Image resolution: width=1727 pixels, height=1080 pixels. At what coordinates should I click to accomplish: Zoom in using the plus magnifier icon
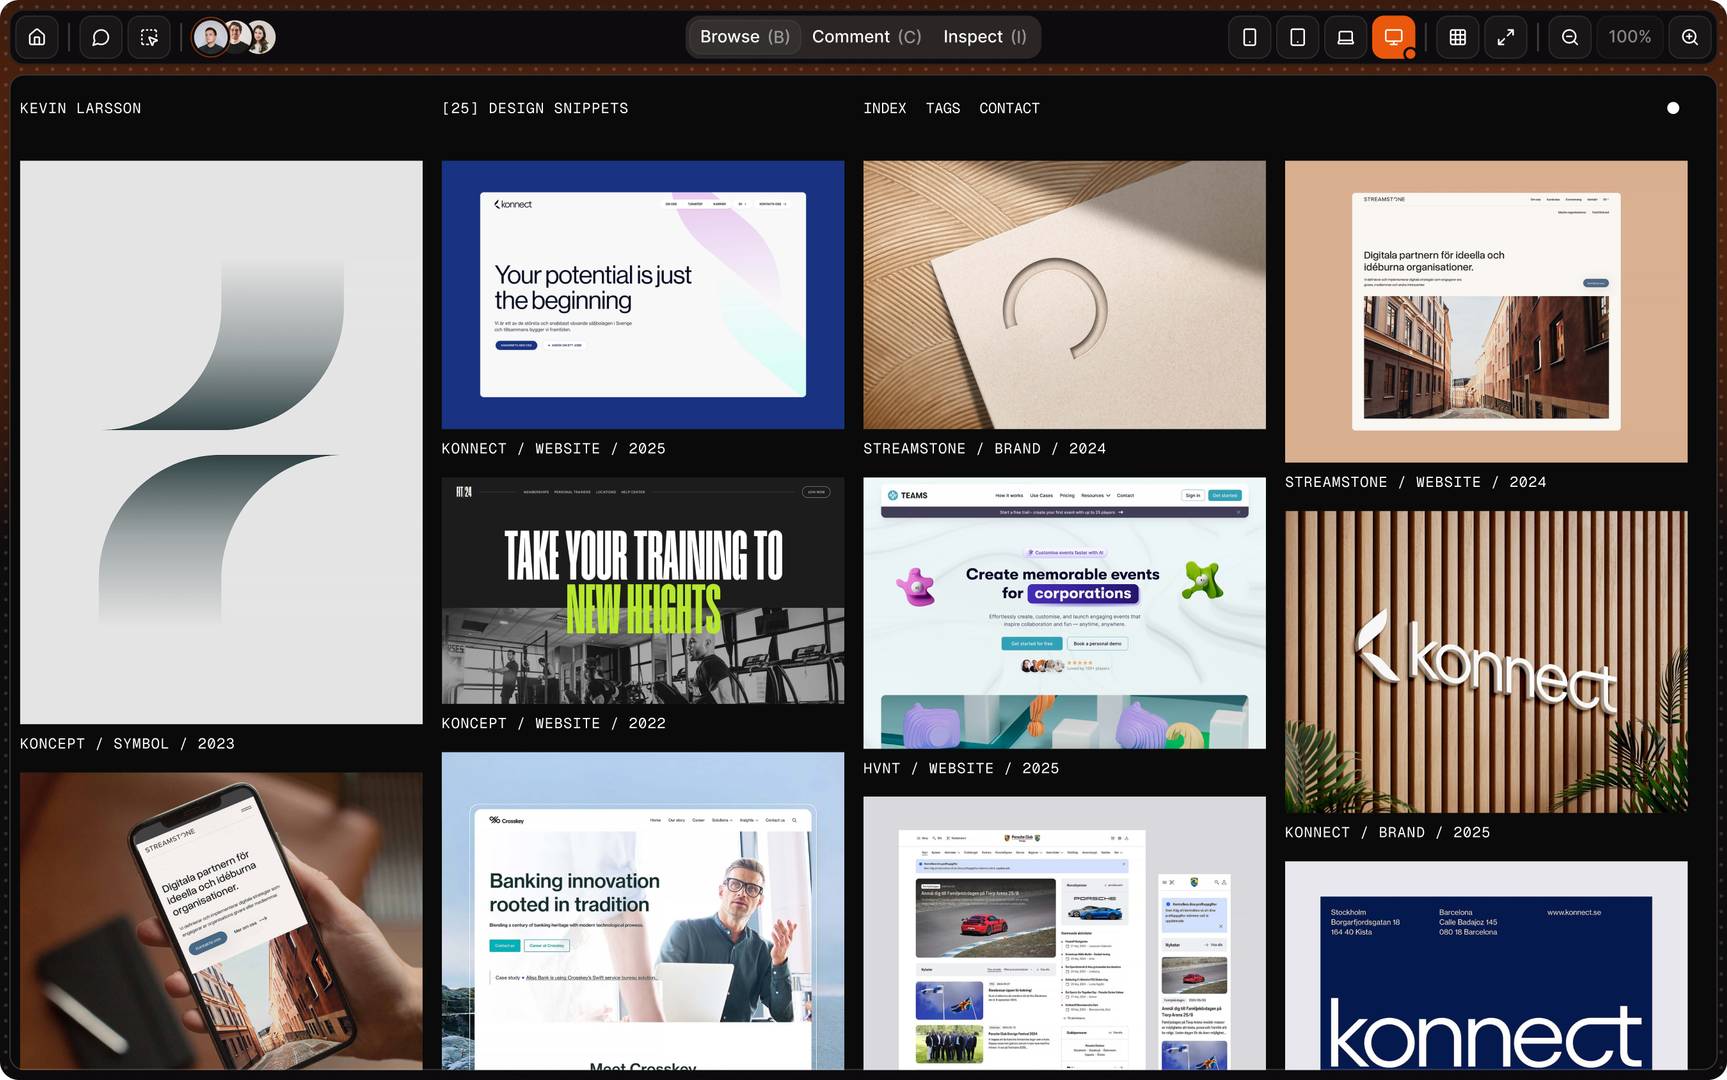(1689, 37)
